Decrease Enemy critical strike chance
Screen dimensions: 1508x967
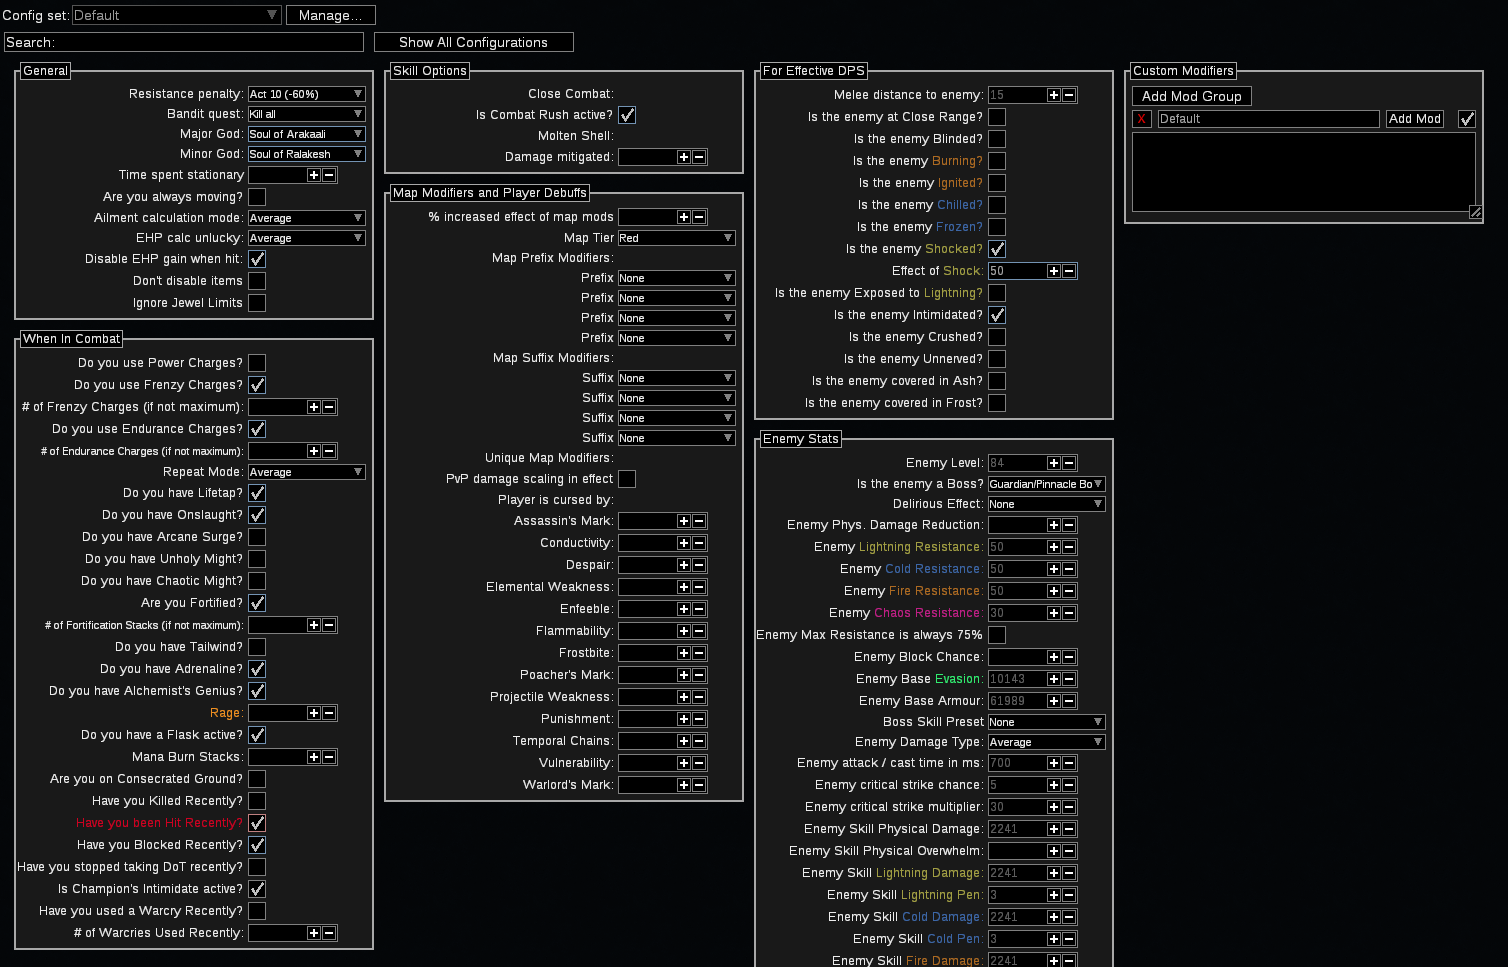[1069, 785]
